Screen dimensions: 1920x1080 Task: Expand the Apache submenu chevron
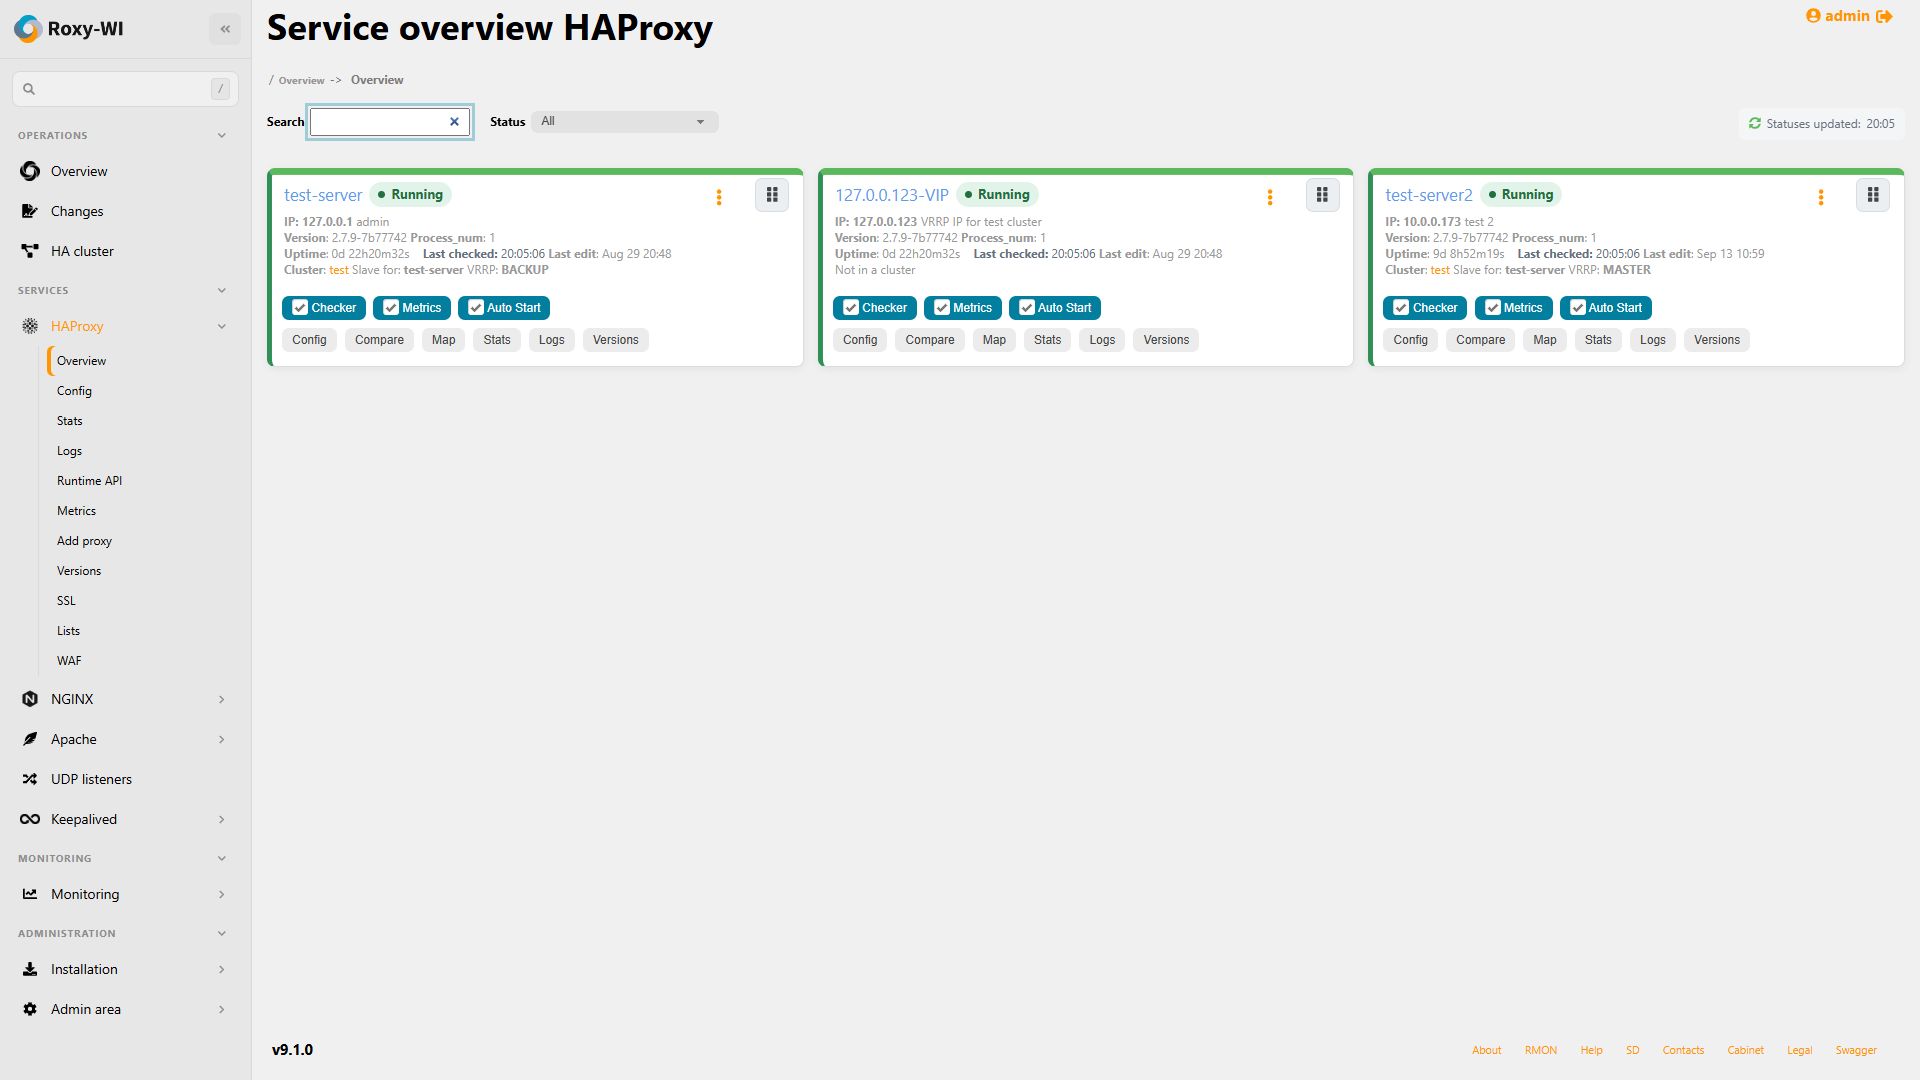pos(222,739)
